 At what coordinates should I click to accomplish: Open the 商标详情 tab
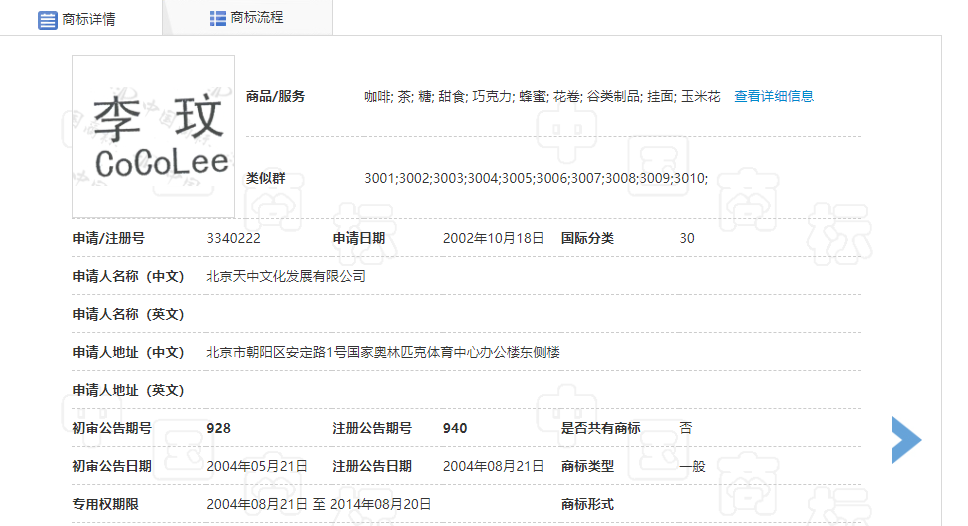click(81, 19)
